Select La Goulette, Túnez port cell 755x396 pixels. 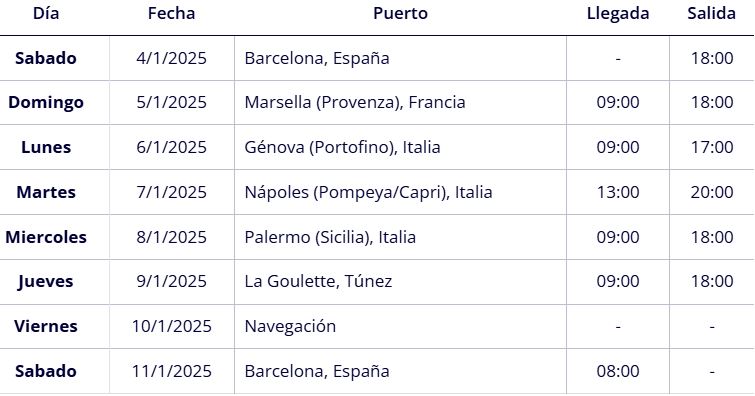318,281
